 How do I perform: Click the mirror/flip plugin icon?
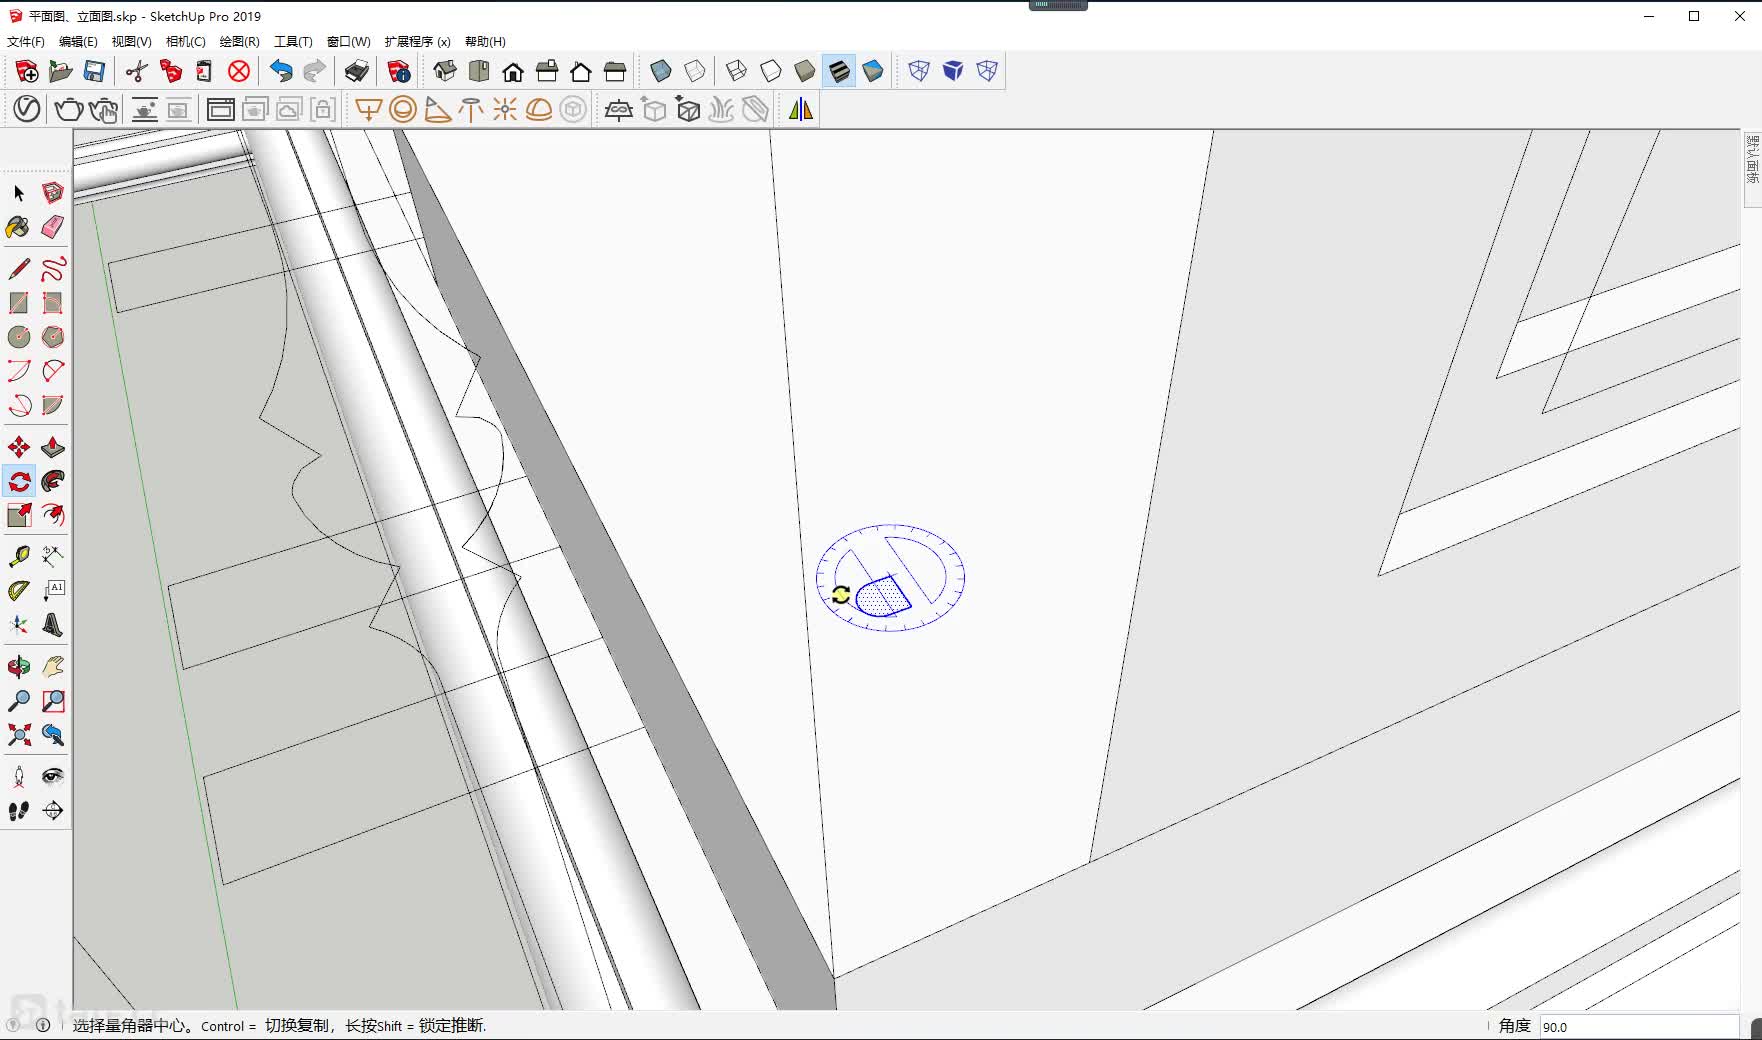[801, 109]
